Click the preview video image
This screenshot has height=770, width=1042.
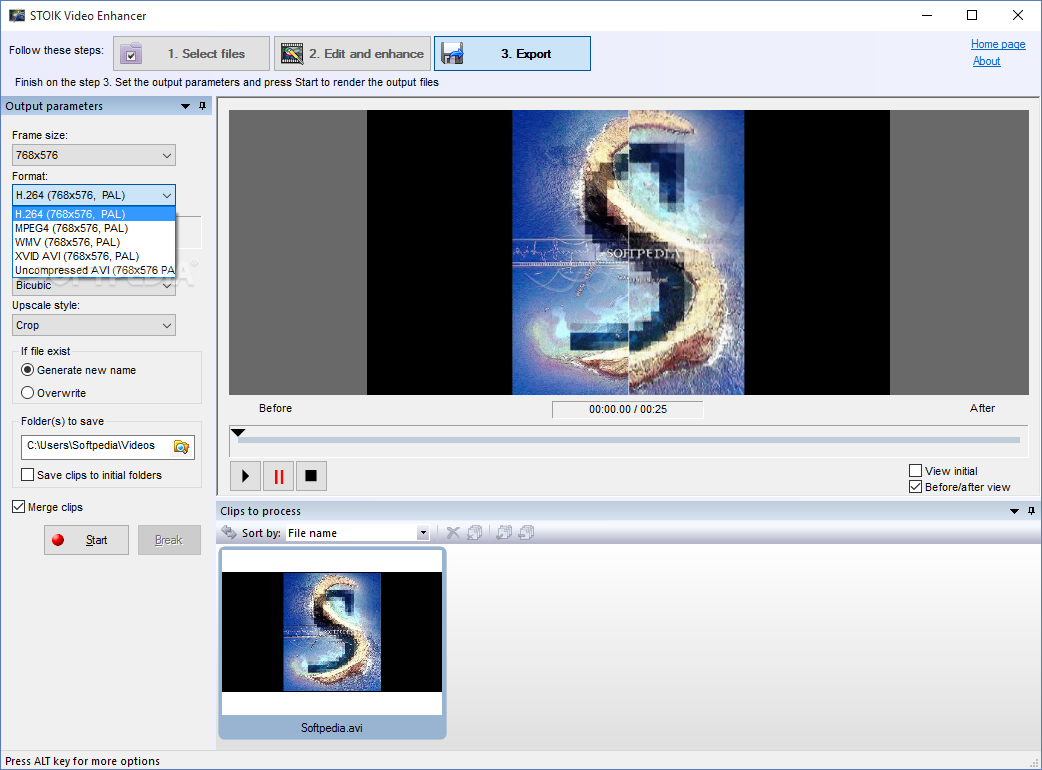point(628,252)
